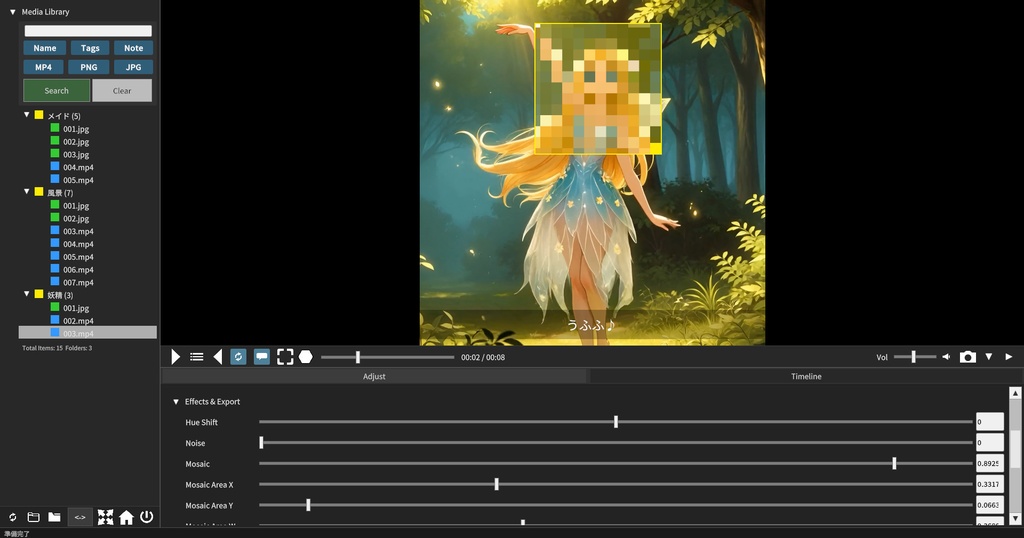Click the Clear button

(122, 91)
